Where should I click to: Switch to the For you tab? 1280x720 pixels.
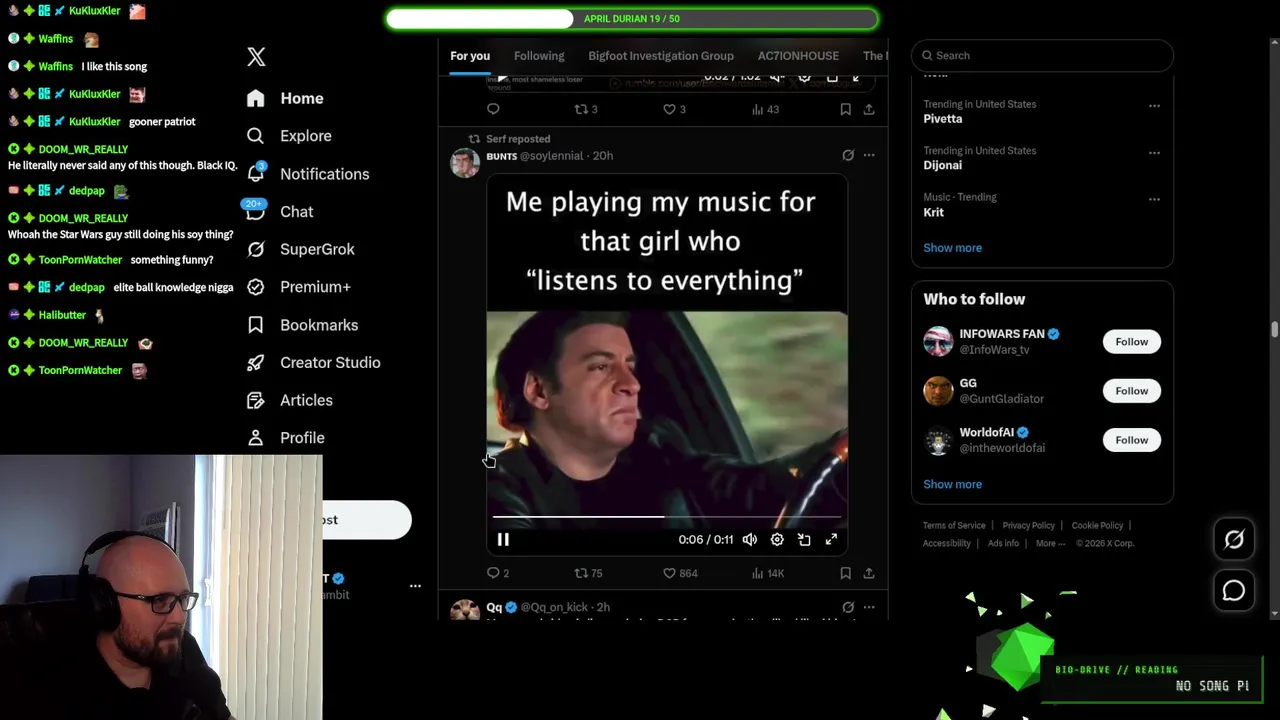(x=470, y=56)
